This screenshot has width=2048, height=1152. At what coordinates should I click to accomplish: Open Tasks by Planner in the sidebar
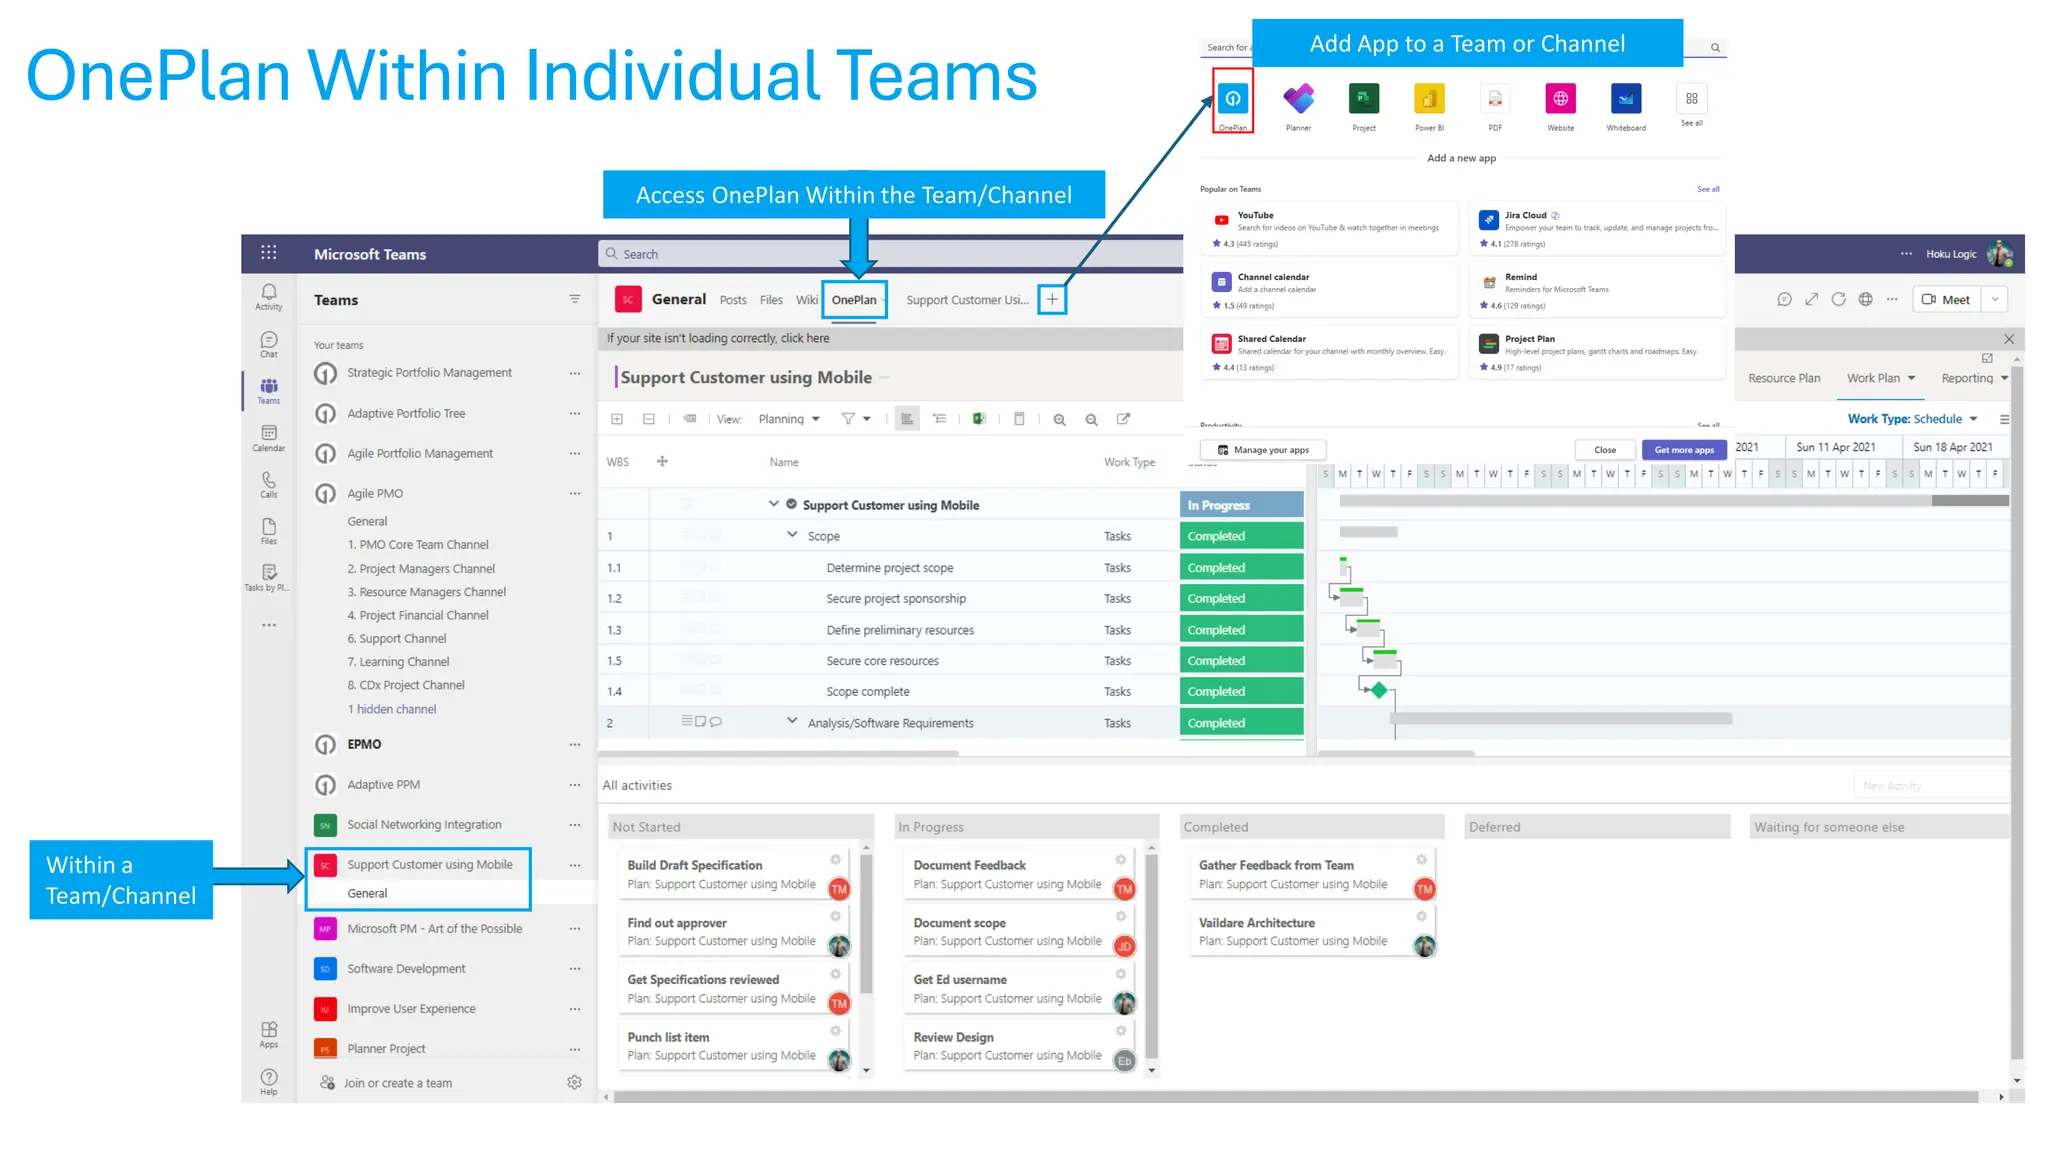(268, 577)
